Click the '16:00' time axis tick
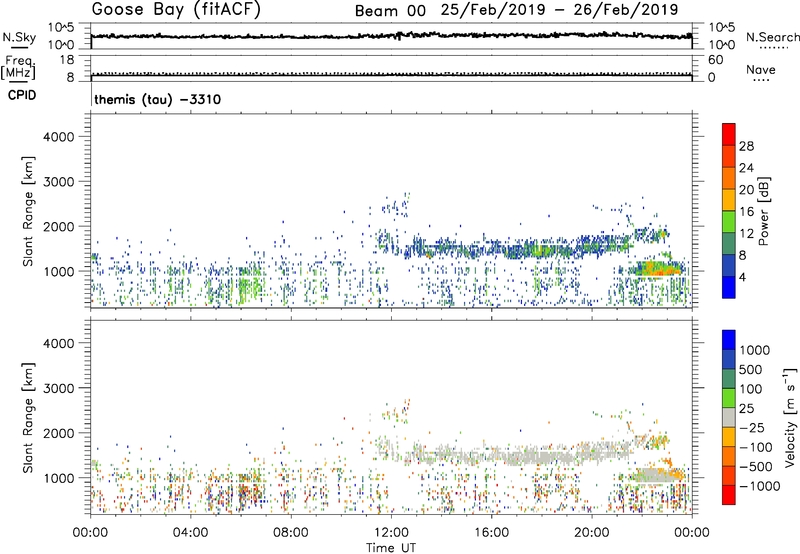Screen dimensions: 800x554 491,533
